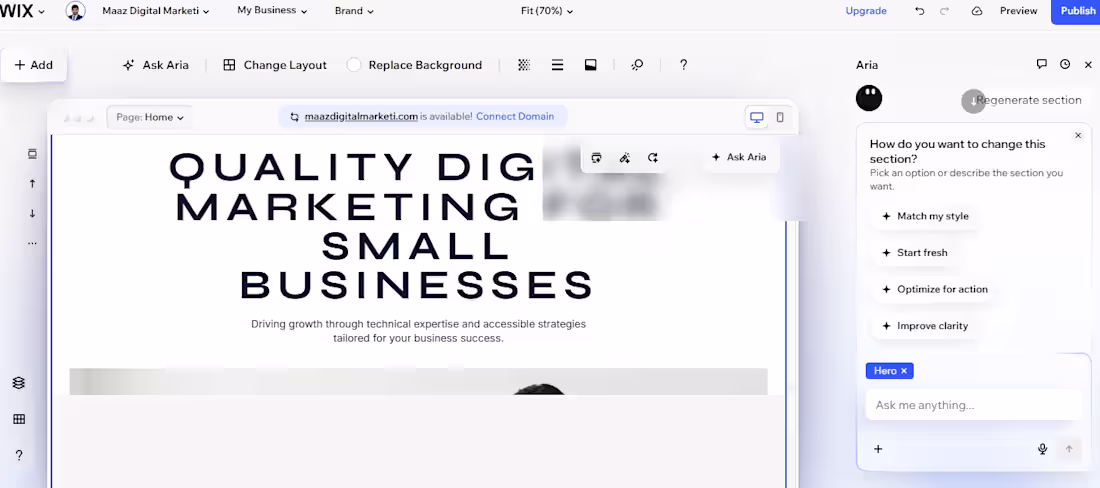Redo the last action
The height and width of the screenshot is (488, 1100).
(x=944, y=11)
